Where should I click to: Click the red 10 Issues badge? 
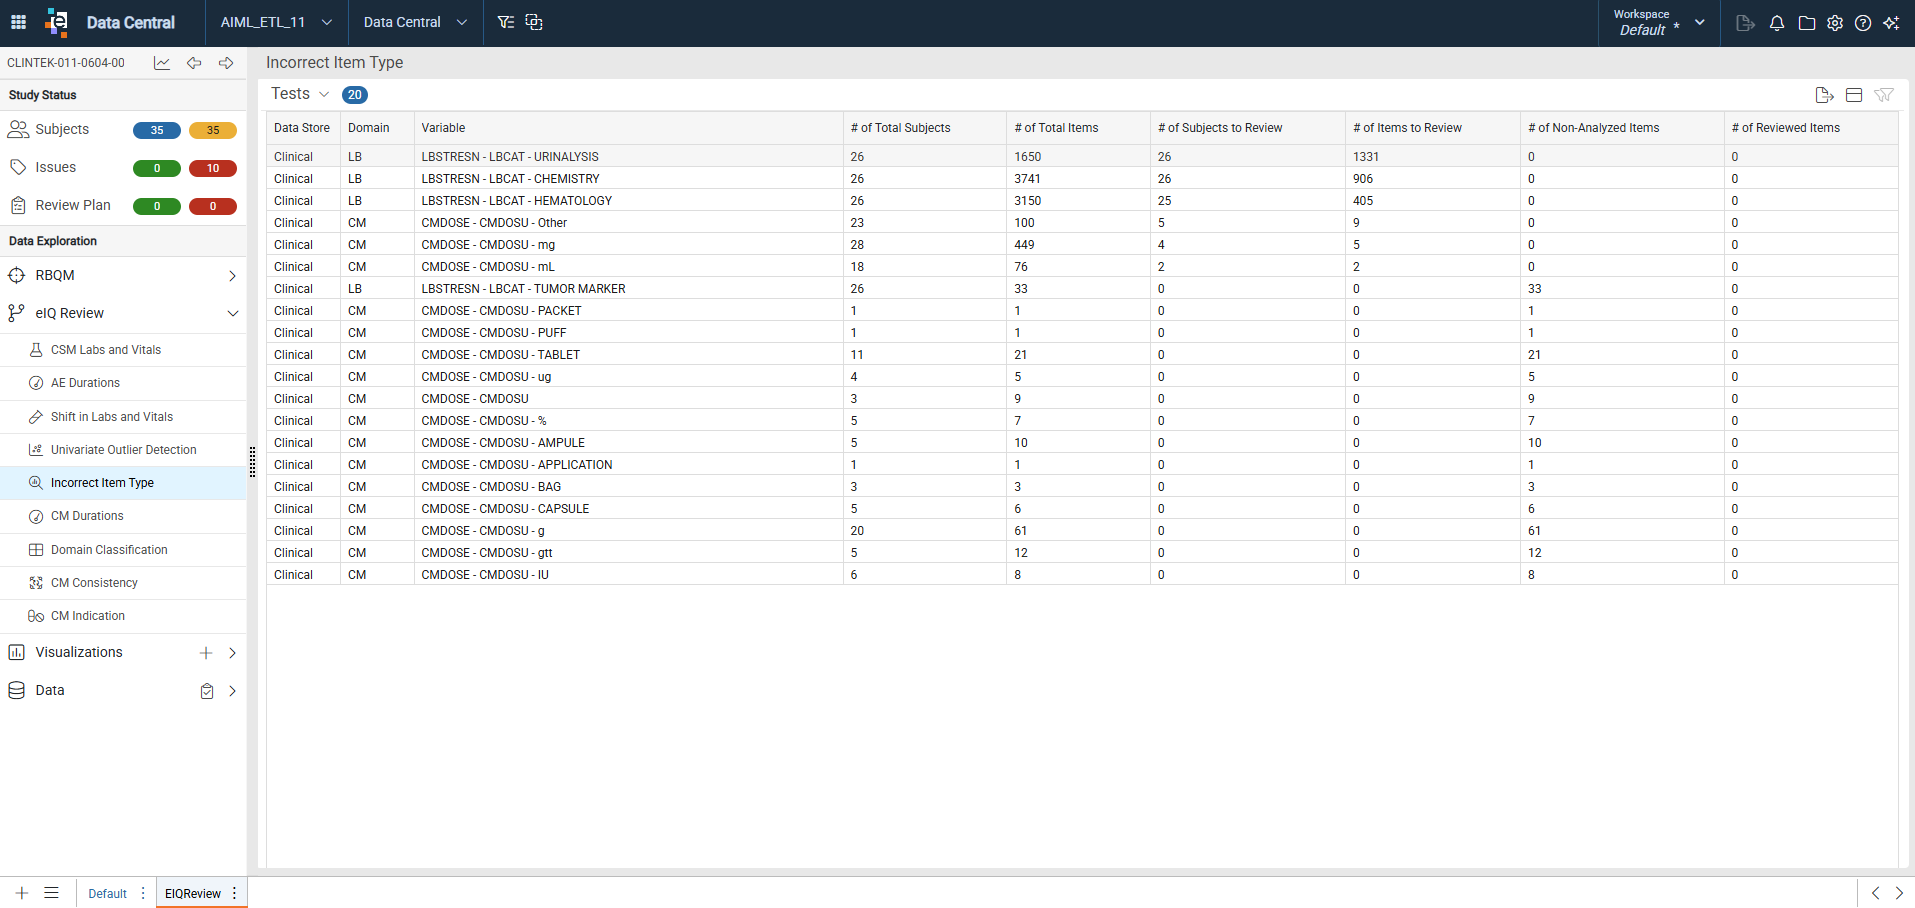(213, 169)
